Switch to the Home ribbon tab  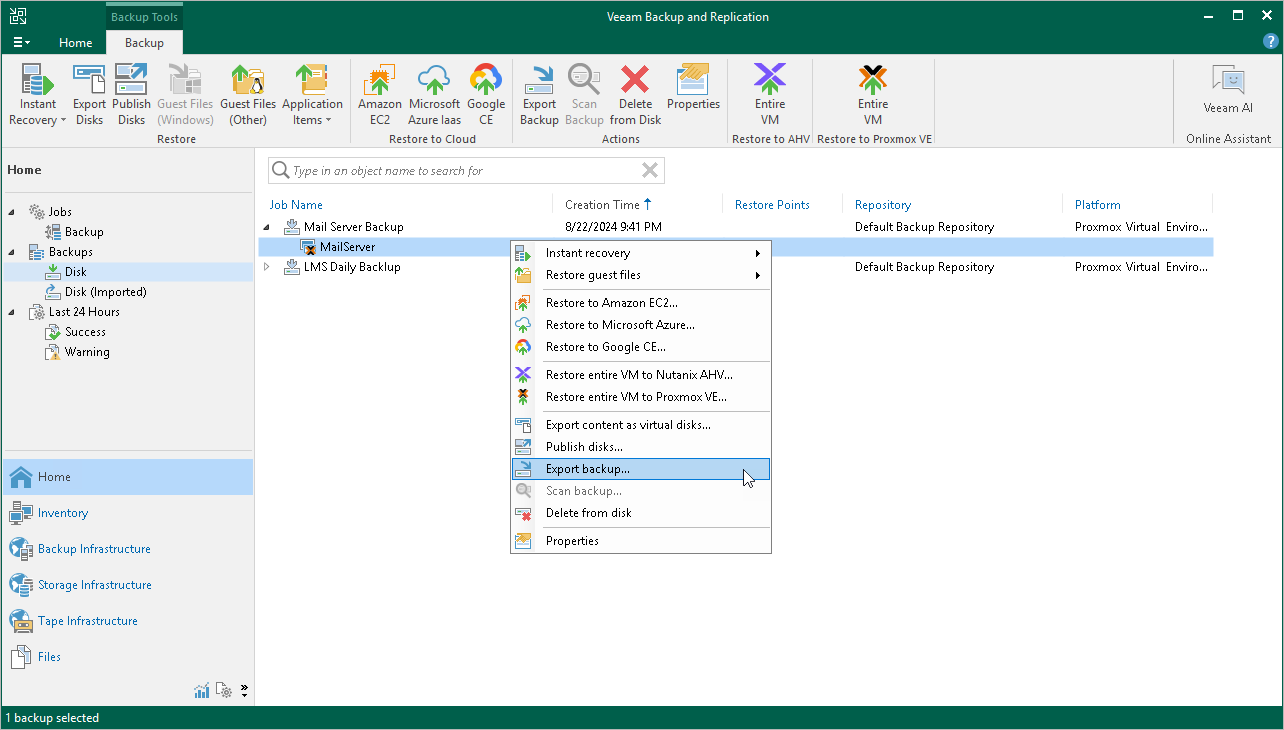tap(76, 43)
